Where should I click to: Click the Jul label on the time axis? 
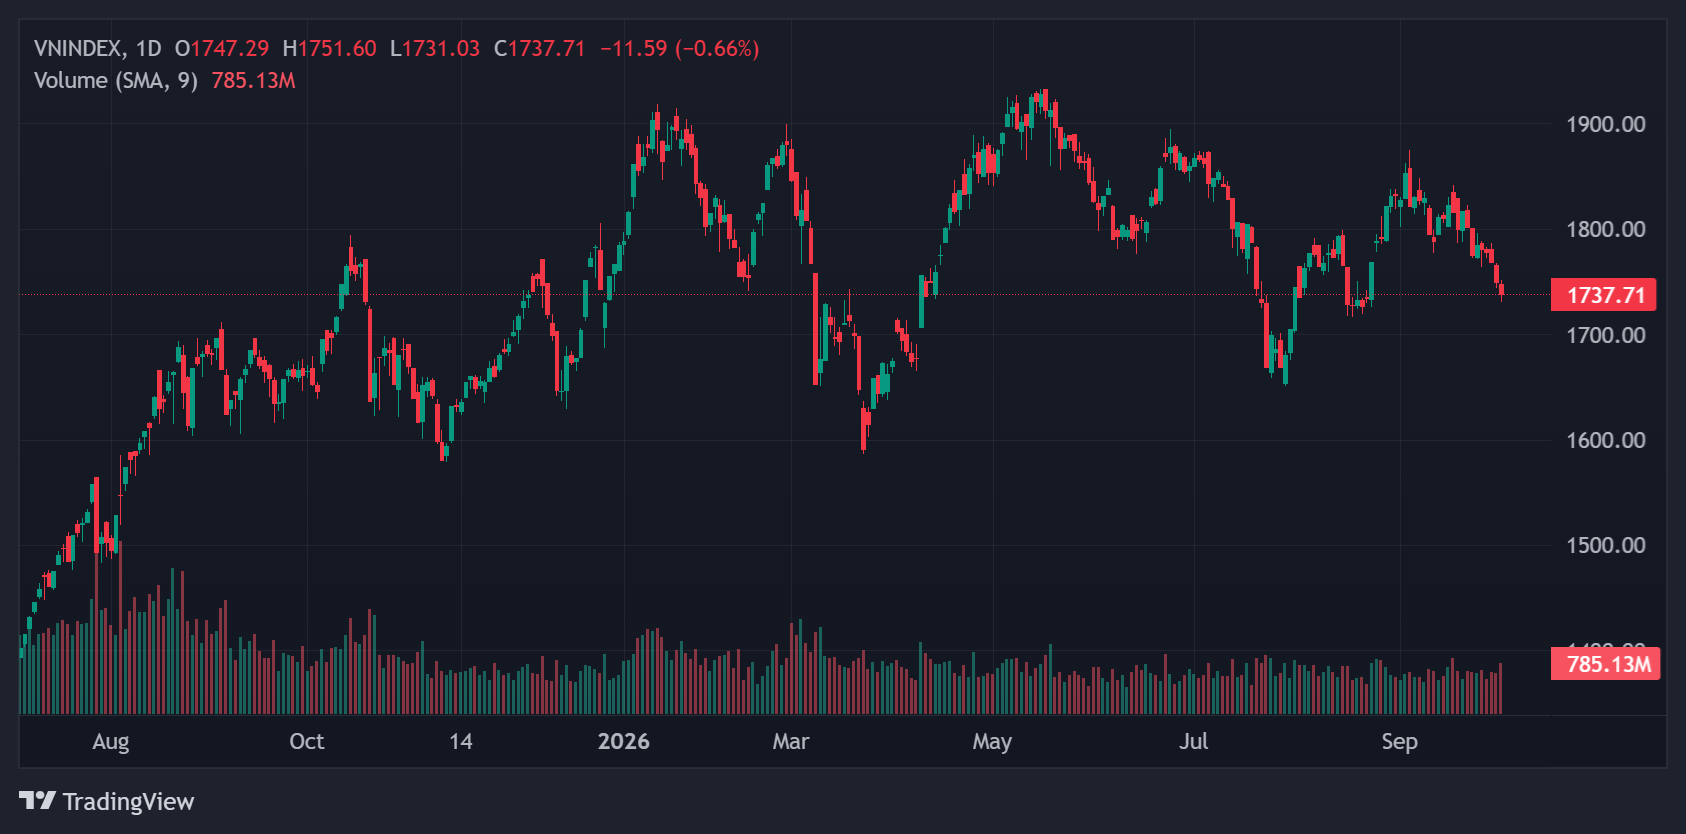[x=1193, y=741]
